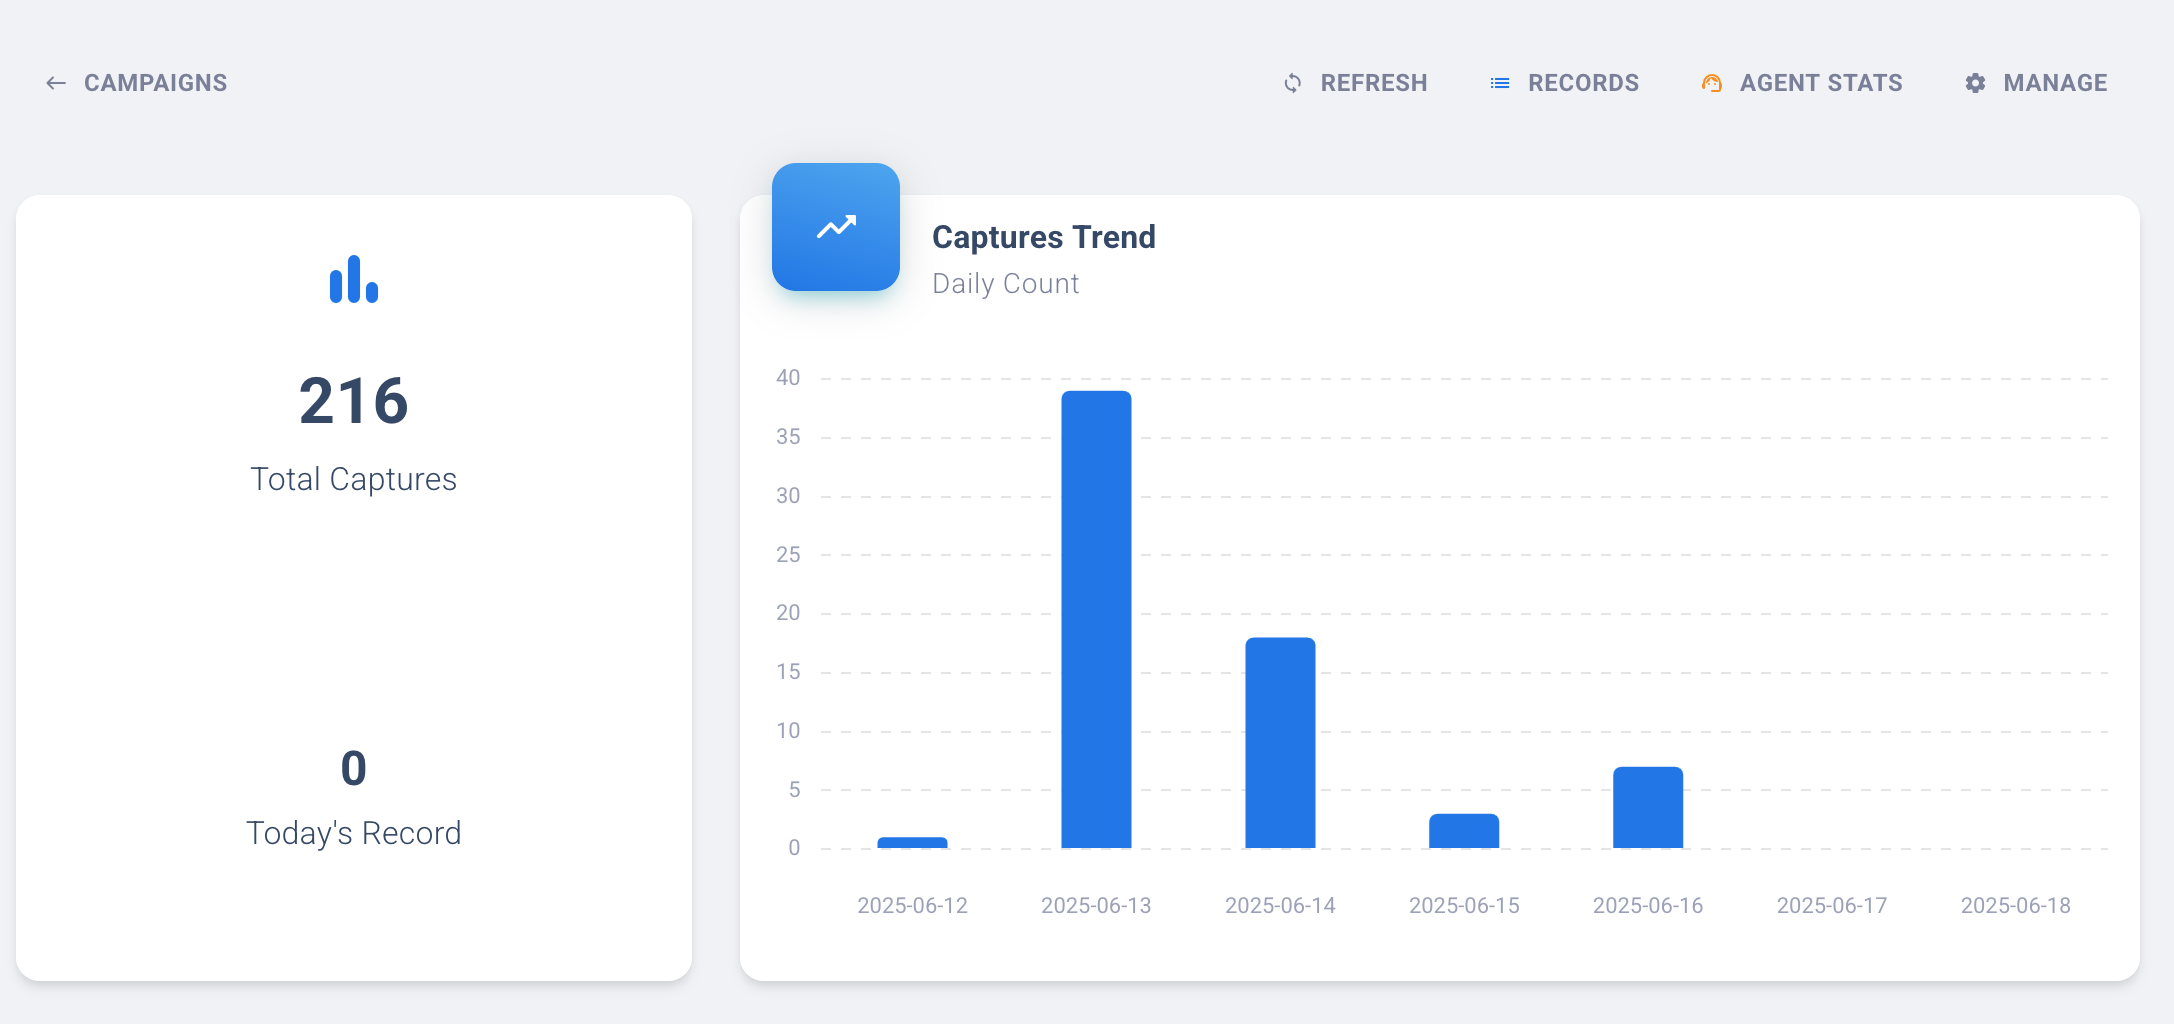Click the y-axis value 20

(788, 613)
